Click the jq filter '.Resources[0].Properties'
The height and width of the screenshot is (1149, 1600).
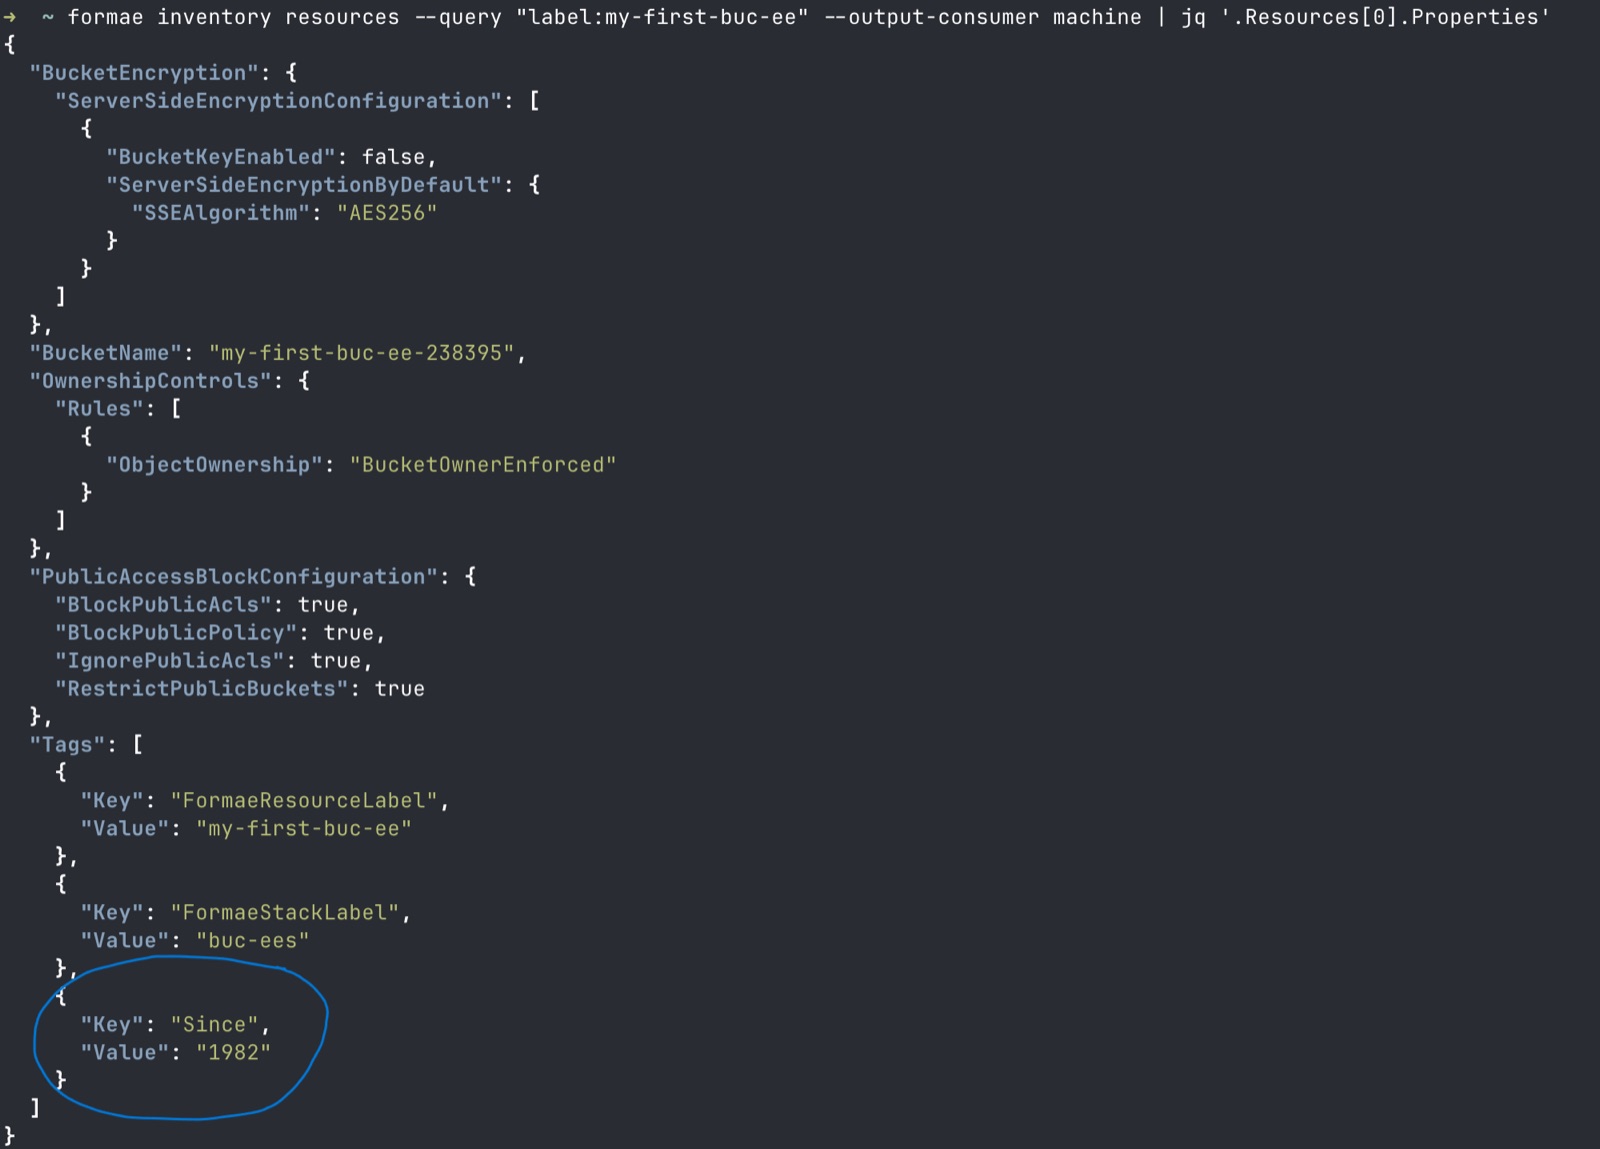pos(1385,17)
